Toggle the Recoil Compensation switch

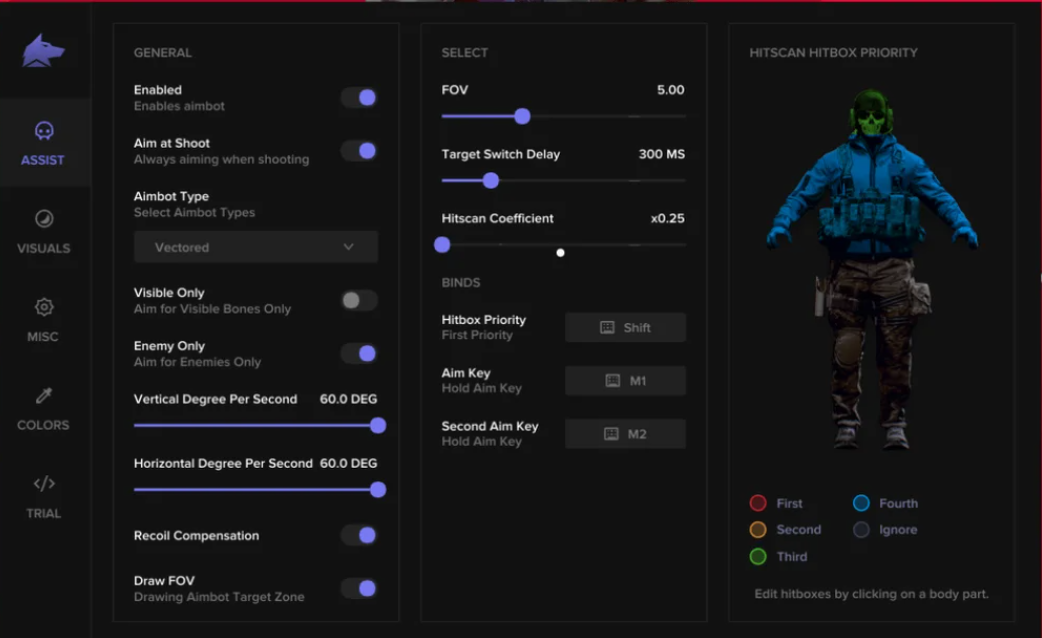(360, 535)
